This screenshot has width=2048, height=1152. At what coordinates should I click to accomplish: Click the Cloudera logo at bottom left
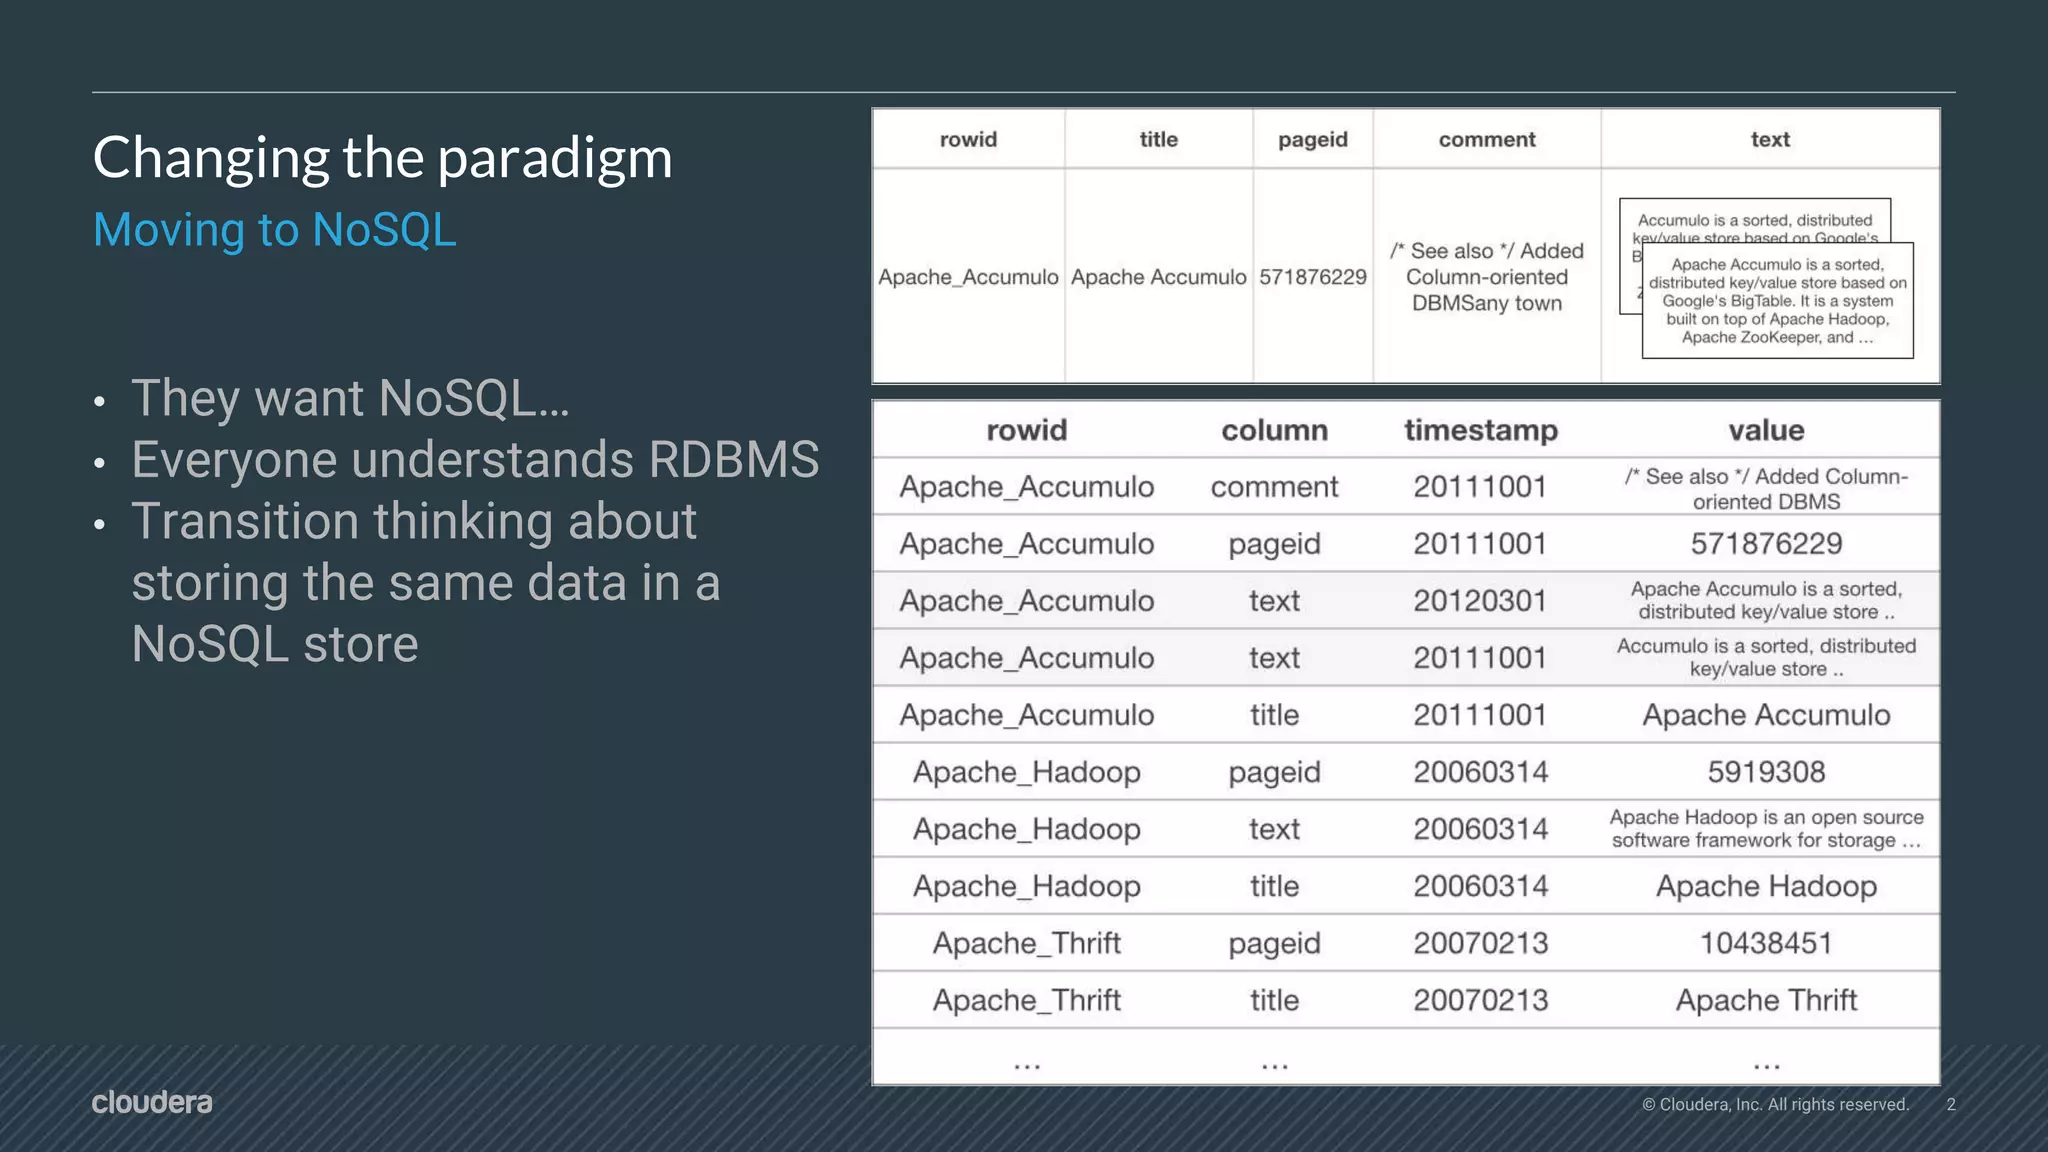pos(152,1102)
